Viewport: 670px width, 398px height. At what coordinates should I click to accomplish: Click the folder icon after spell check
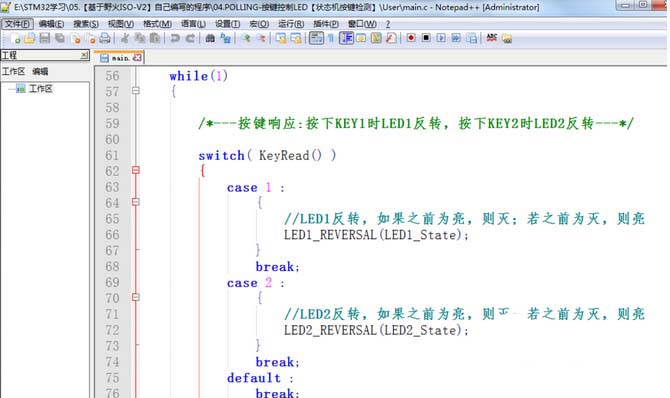507,38
